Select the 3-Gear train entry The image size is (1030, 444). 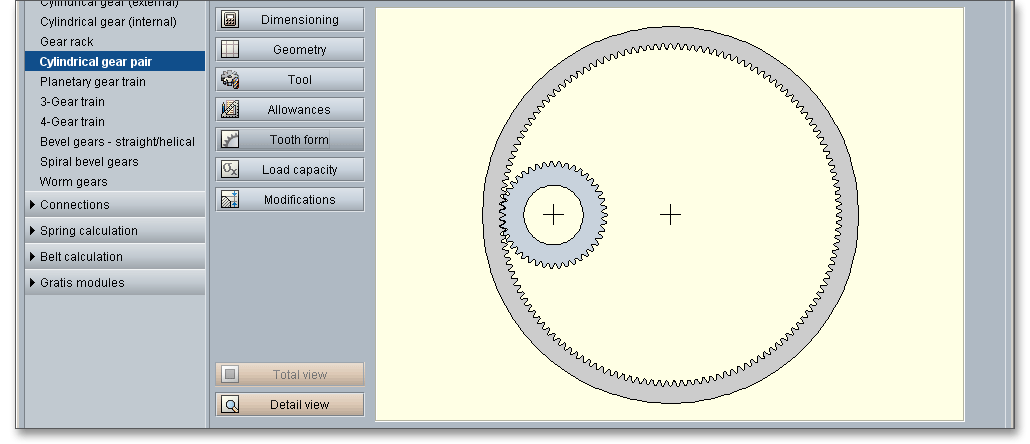point(72,102)
